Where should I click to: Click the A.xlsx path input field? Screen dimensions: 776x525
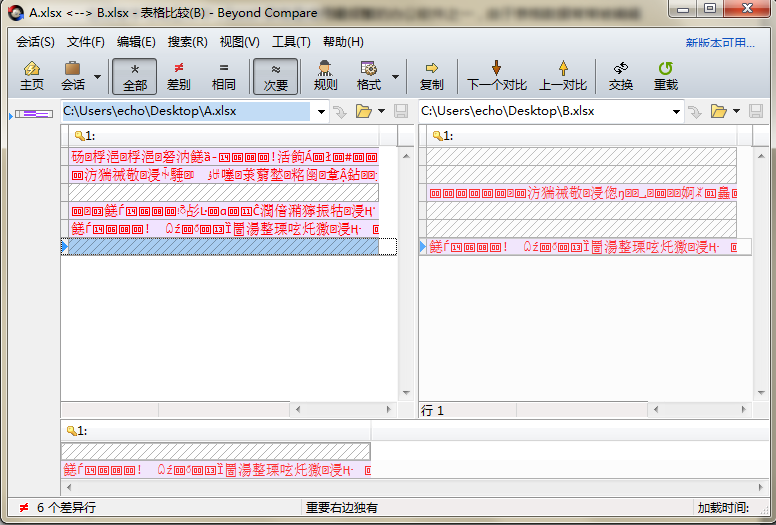(186, 111)
